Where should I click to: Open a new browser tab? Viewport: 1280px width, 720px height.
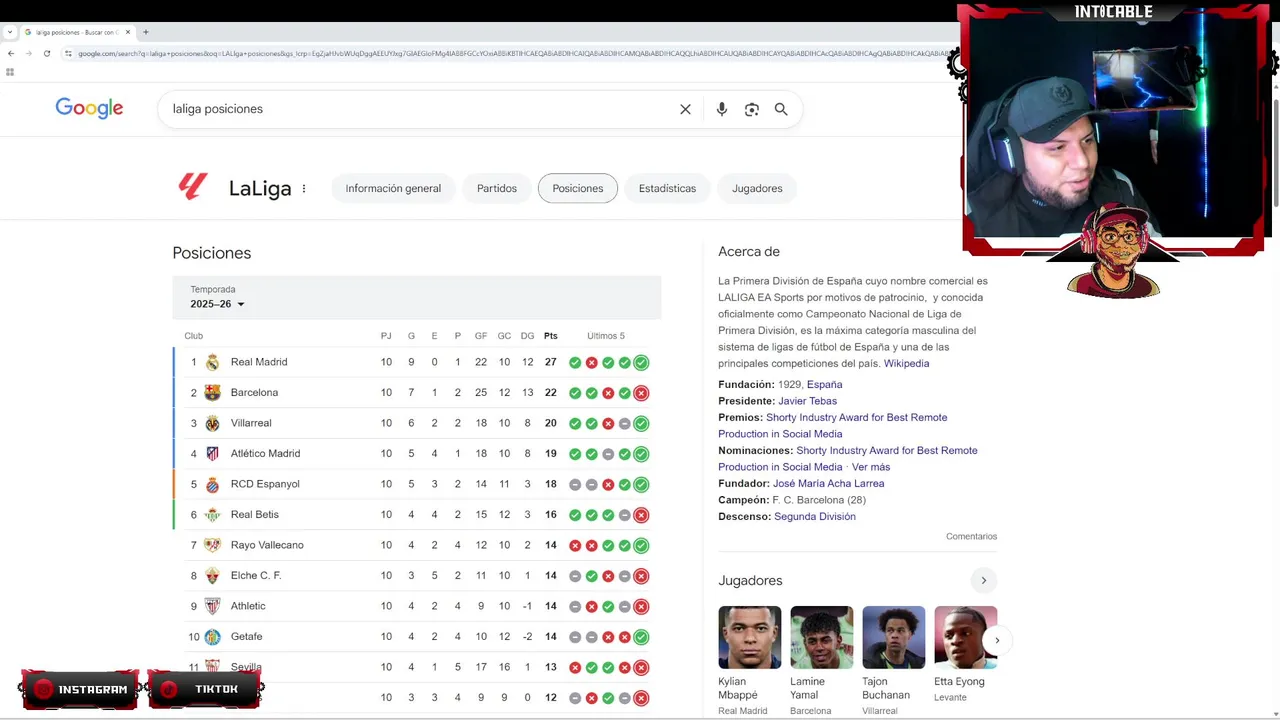coord(146,32)
